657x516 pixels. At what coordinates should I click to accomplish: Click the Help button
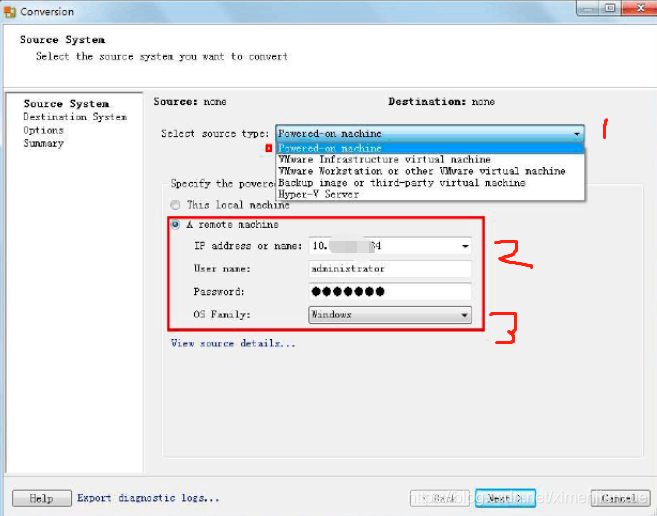pos(41,498)
